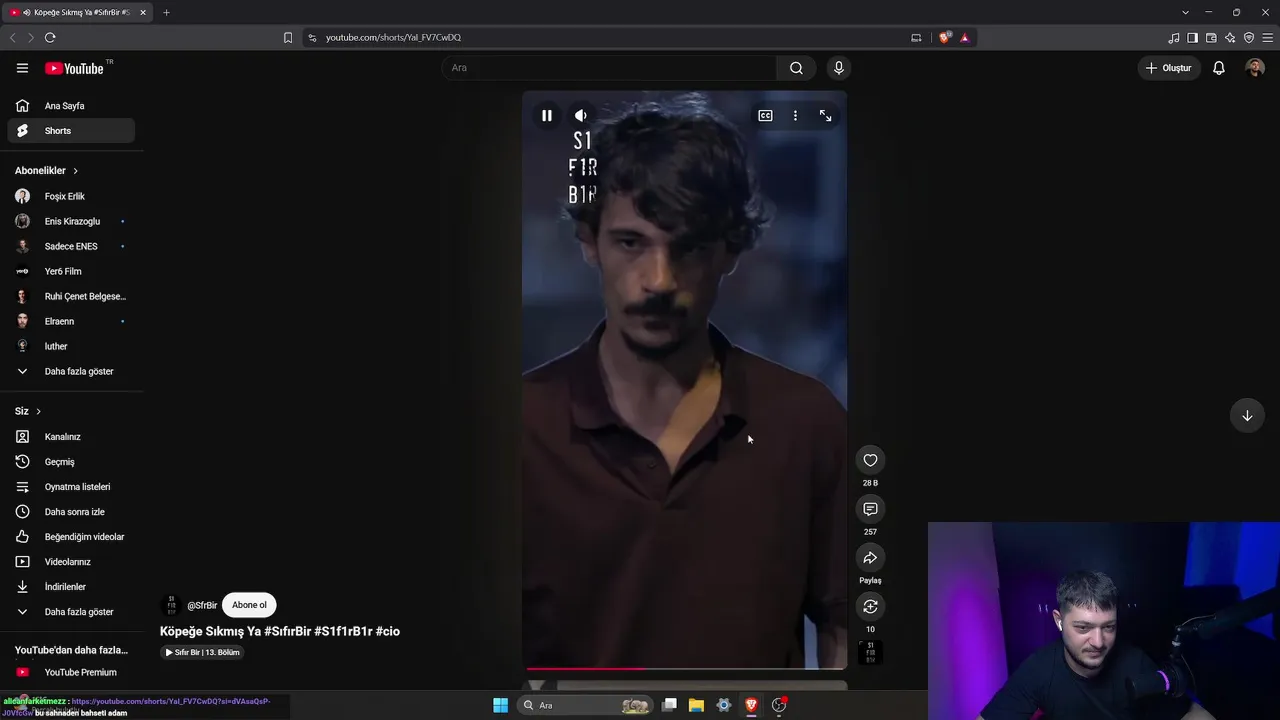Open Leo AI sparkle icon

[x=1230, y=38]
